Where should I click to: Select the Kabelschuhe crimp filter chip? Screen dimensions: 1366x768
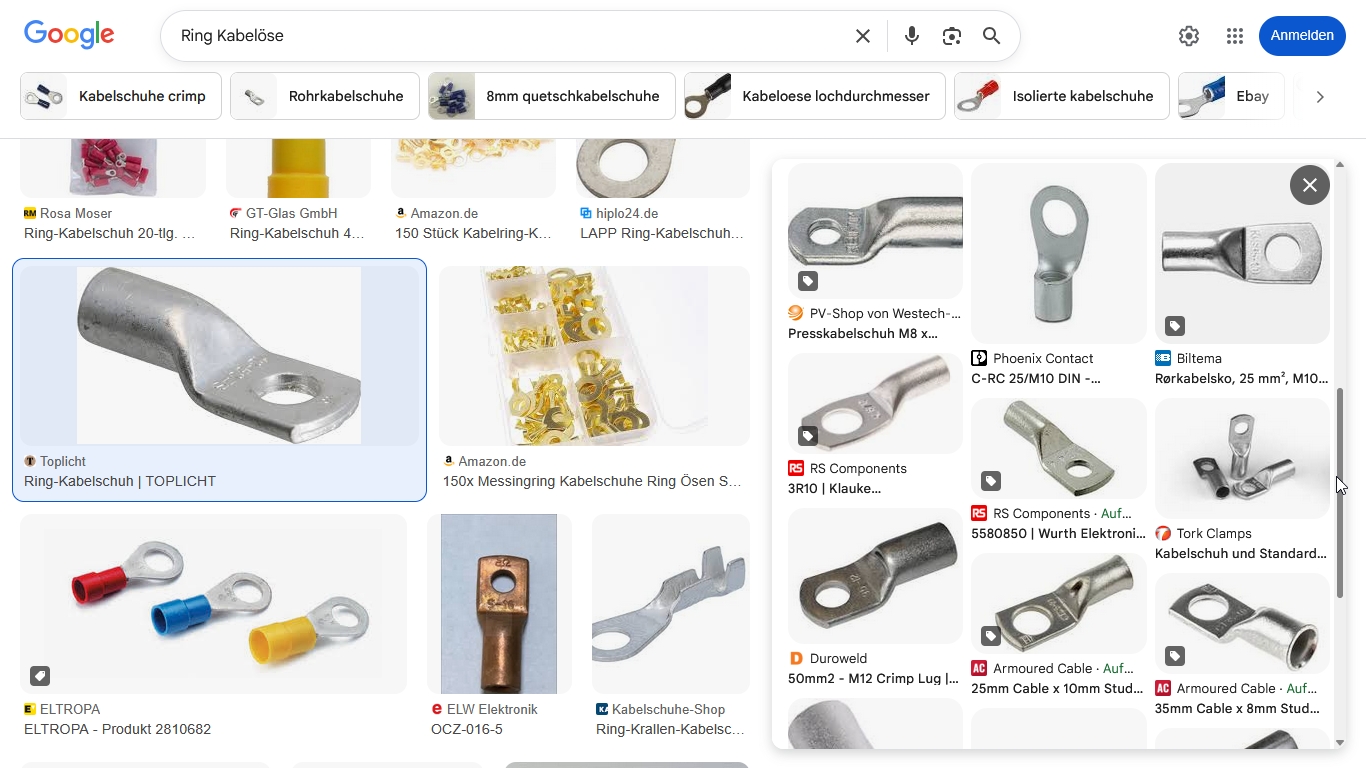point(121,96)
